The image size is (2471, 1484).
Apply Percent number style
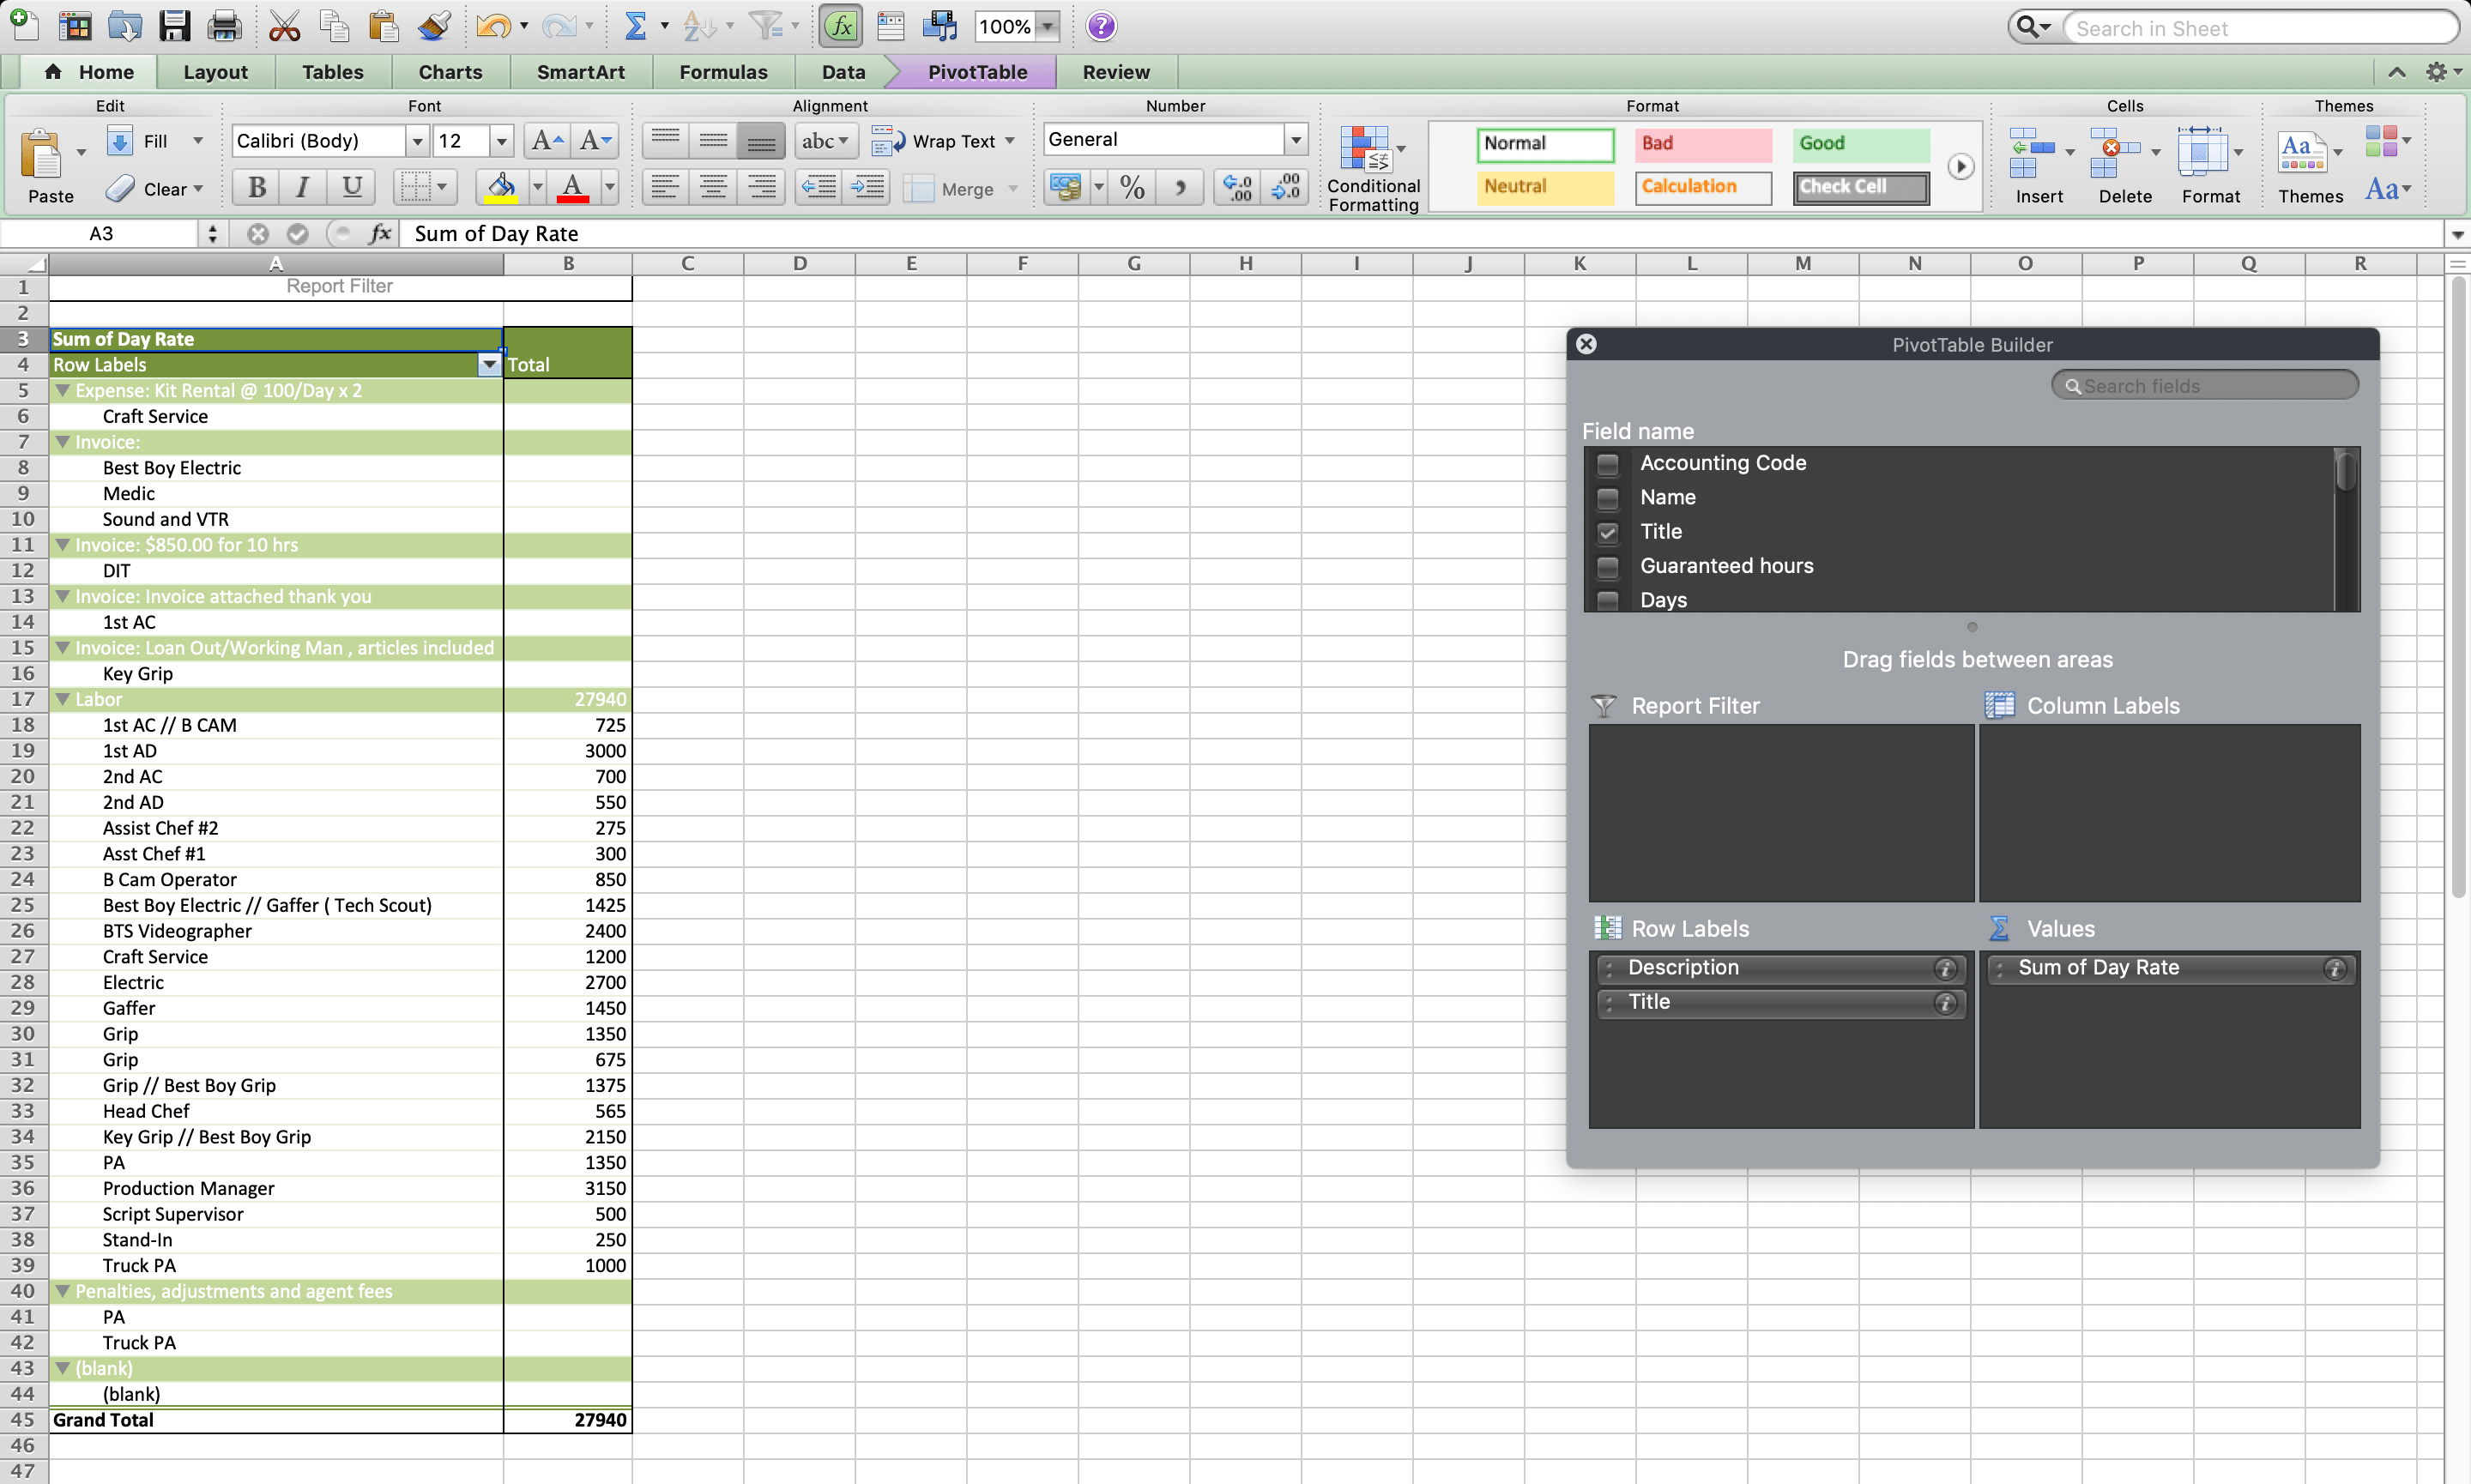point(1131,188)
